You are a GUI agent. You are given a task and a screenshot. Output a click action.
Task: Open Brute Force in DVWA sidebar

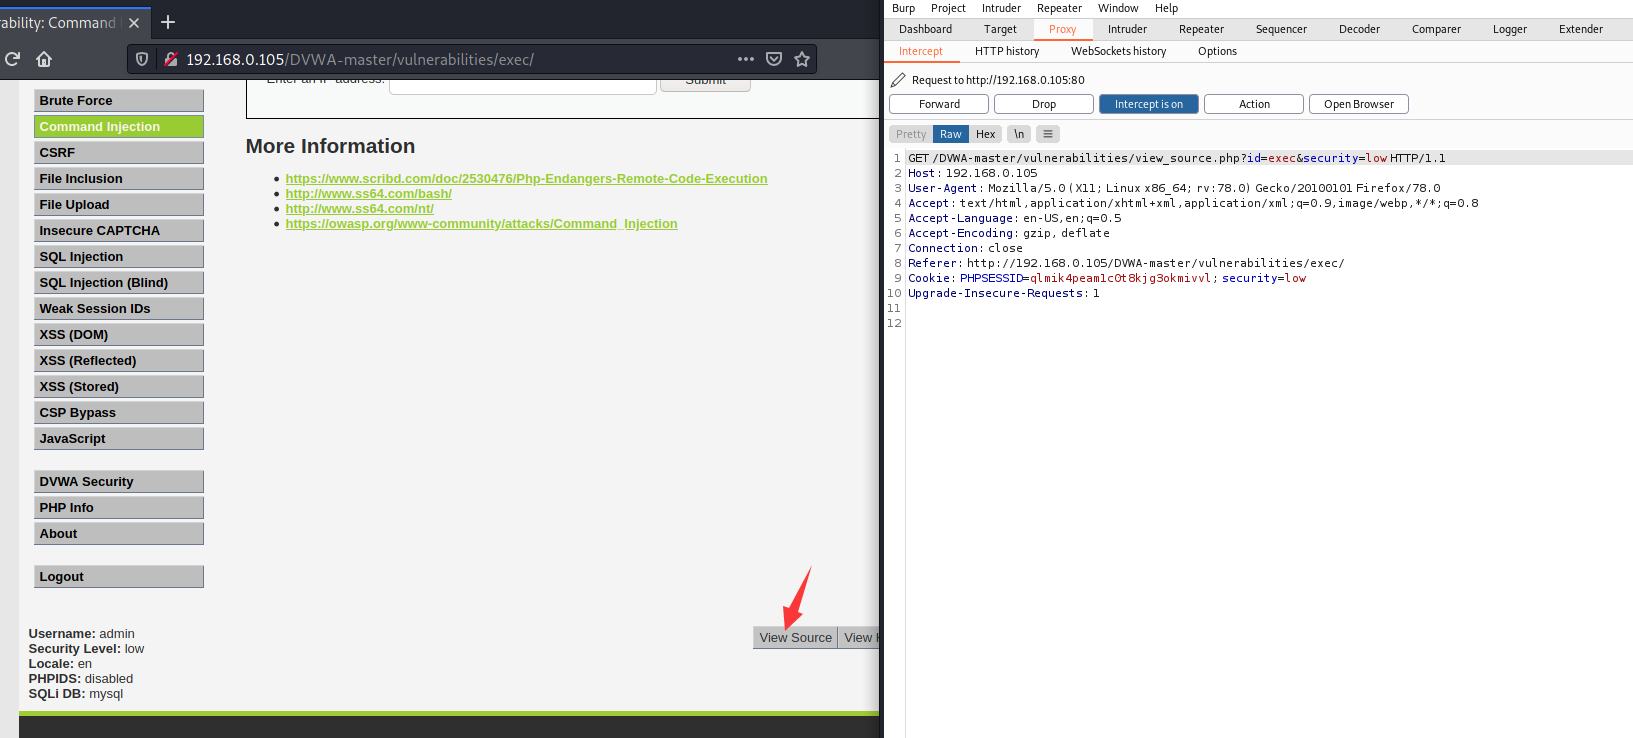point(119,101)
